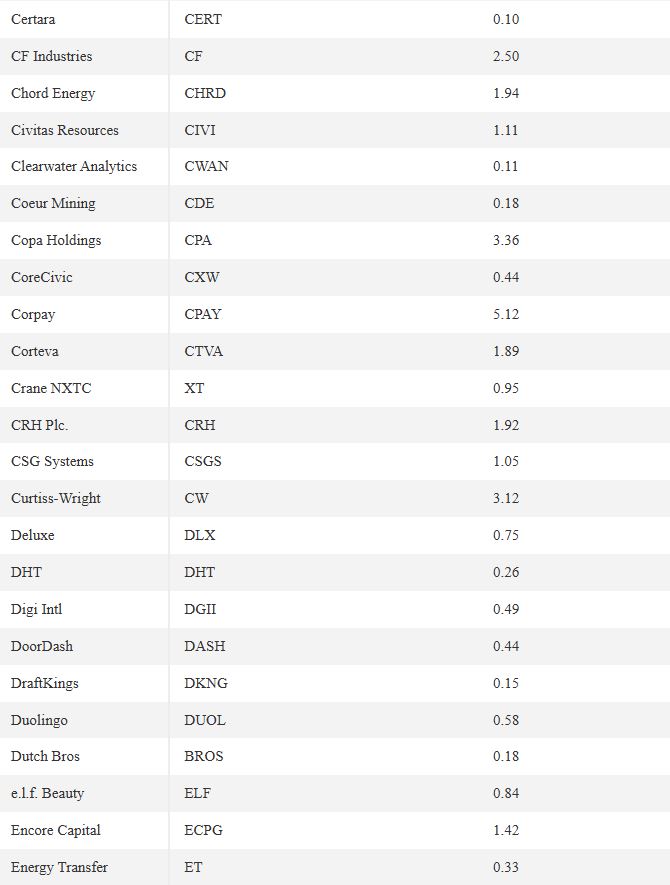Click the DraftKings company name
The image size is (670, 885).
tap(45, 684)
